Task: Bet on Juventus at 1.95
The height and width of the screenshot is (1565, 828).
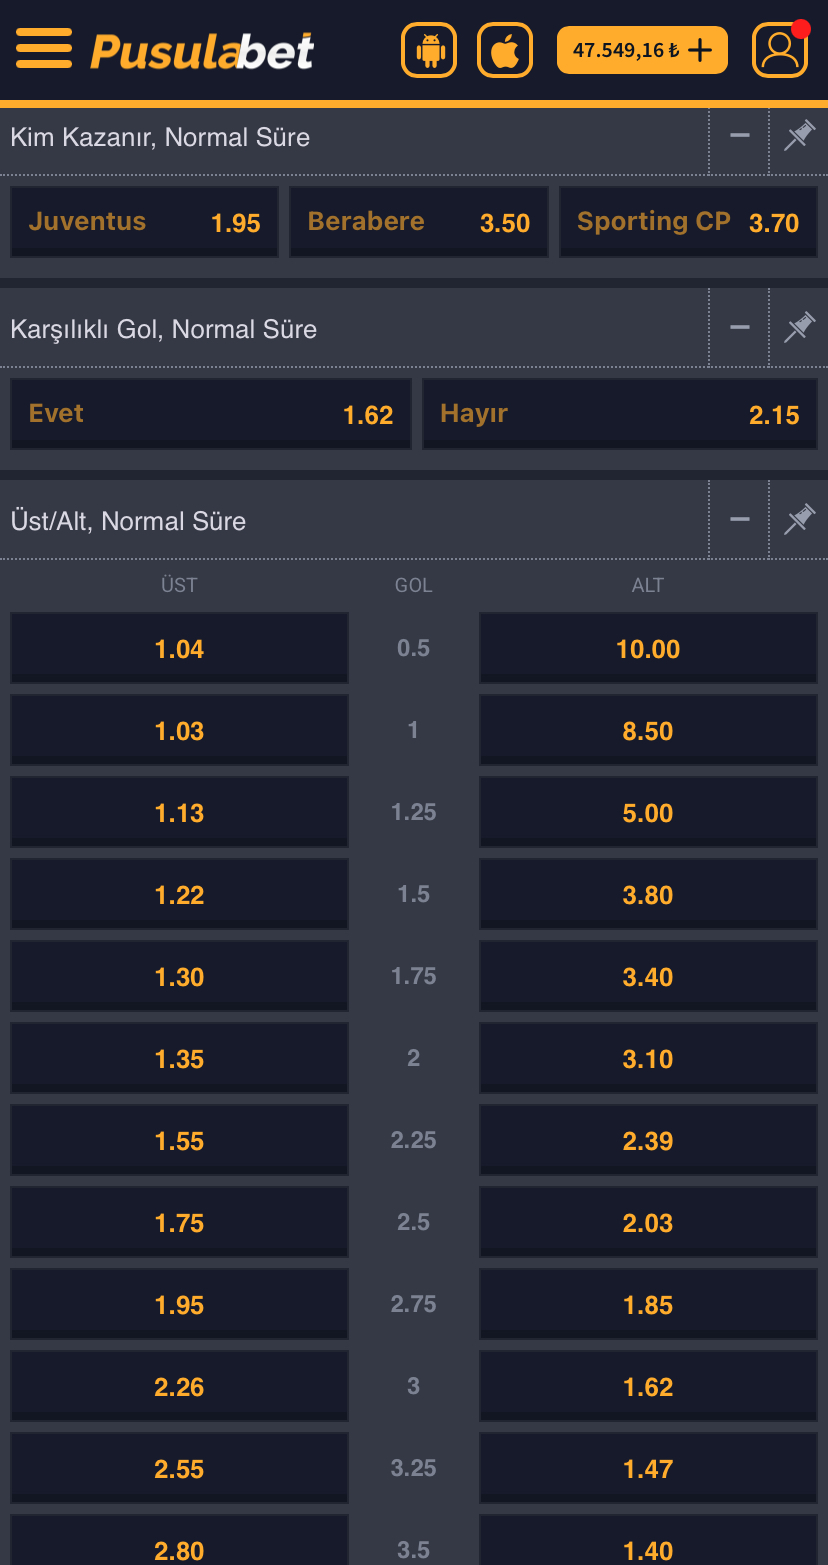Action: pos(145,222)
